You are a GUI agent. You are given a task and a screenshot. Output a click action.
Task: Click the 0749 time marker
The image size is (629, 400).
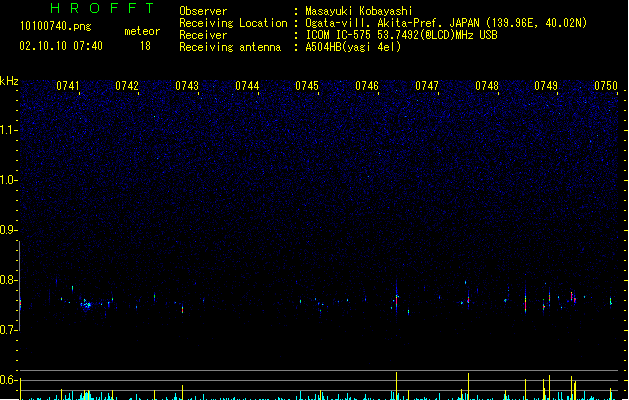(x=546, y=86)
